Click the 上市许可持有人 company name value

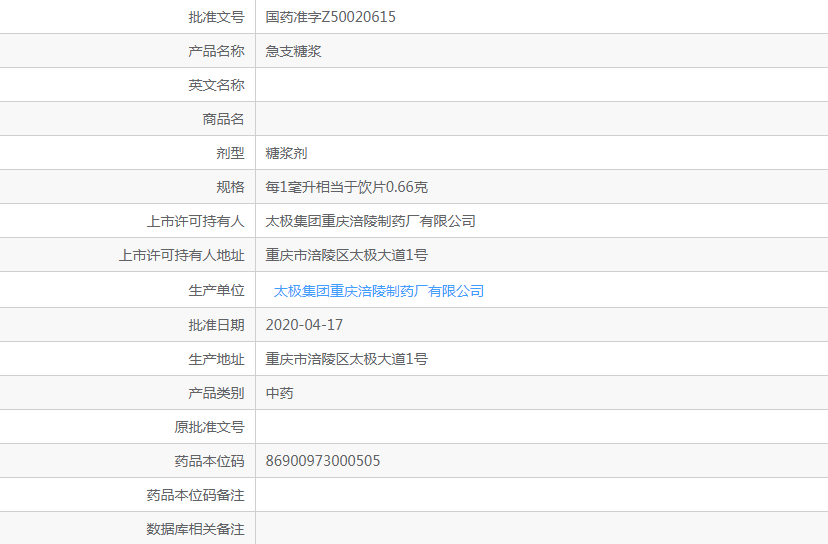[370, 221]
